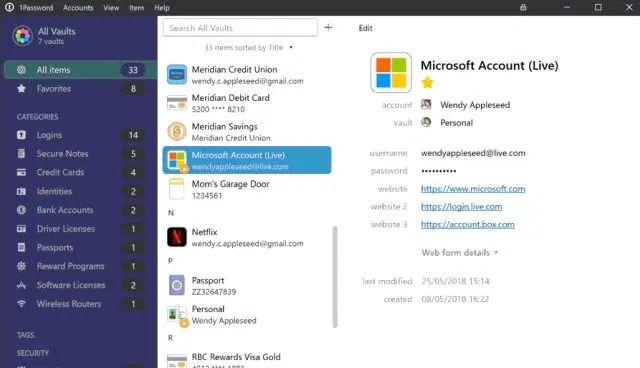
Task: Open the https://login.live.com link
Action: (x=462, y=207)
